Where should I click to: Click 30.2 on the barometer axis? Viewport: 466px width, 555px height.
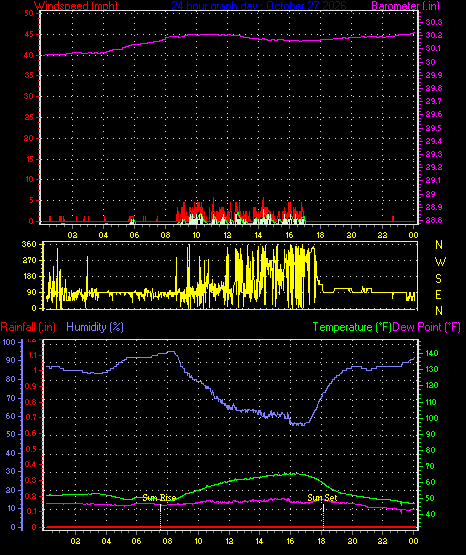tap(434, 35)
